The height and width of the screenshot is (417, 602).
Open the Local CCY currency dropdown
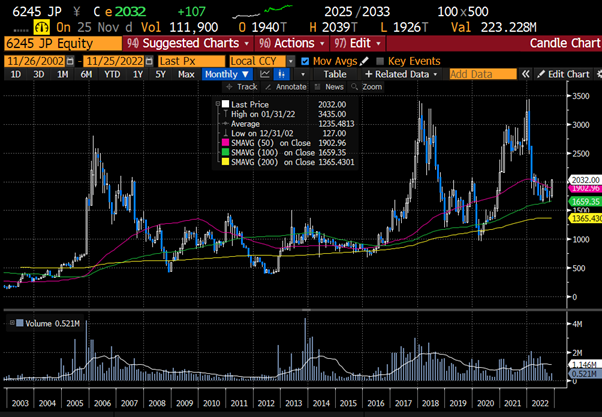[x=291, y=61]
